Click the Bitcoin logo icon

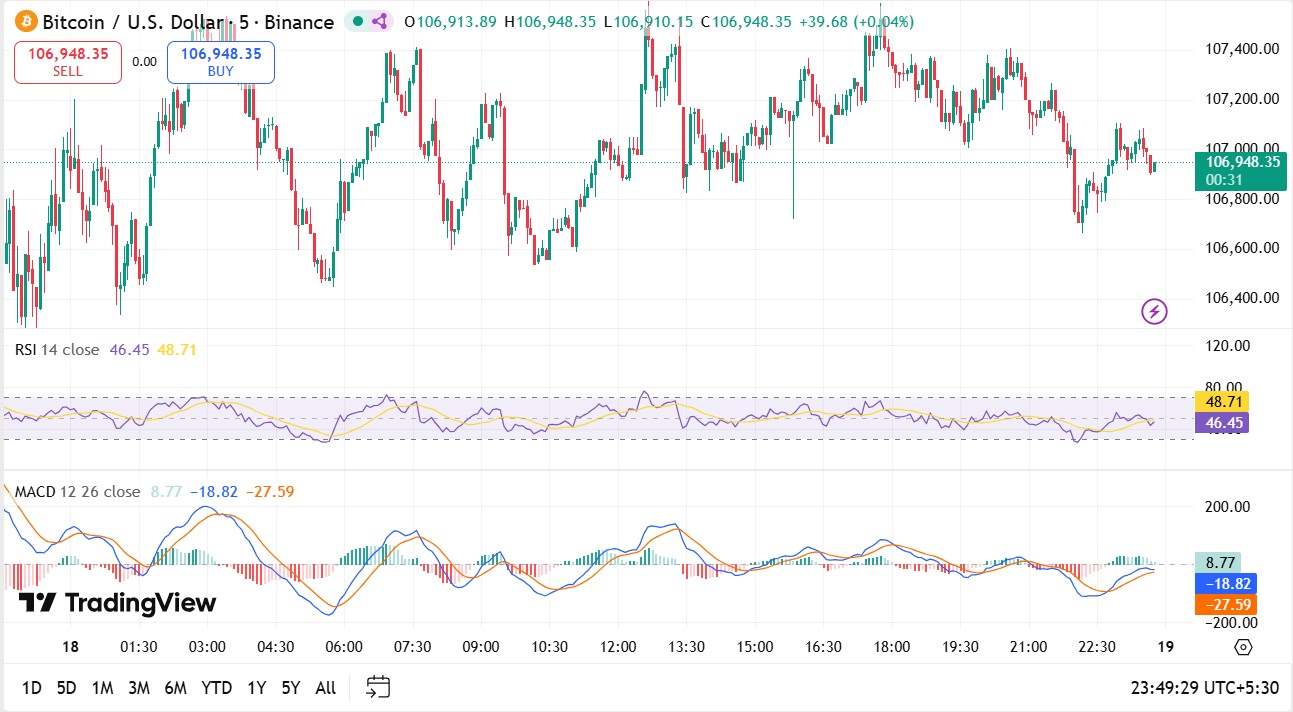click(26, 21)
